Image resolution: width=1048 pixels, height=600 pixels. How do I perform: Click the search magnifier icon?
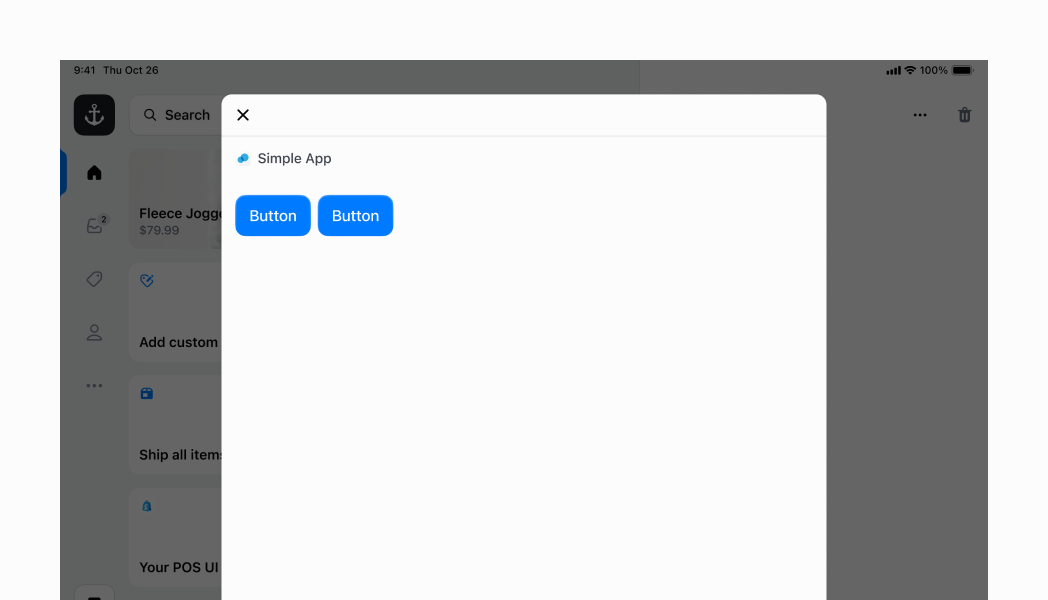pos(150,115)
